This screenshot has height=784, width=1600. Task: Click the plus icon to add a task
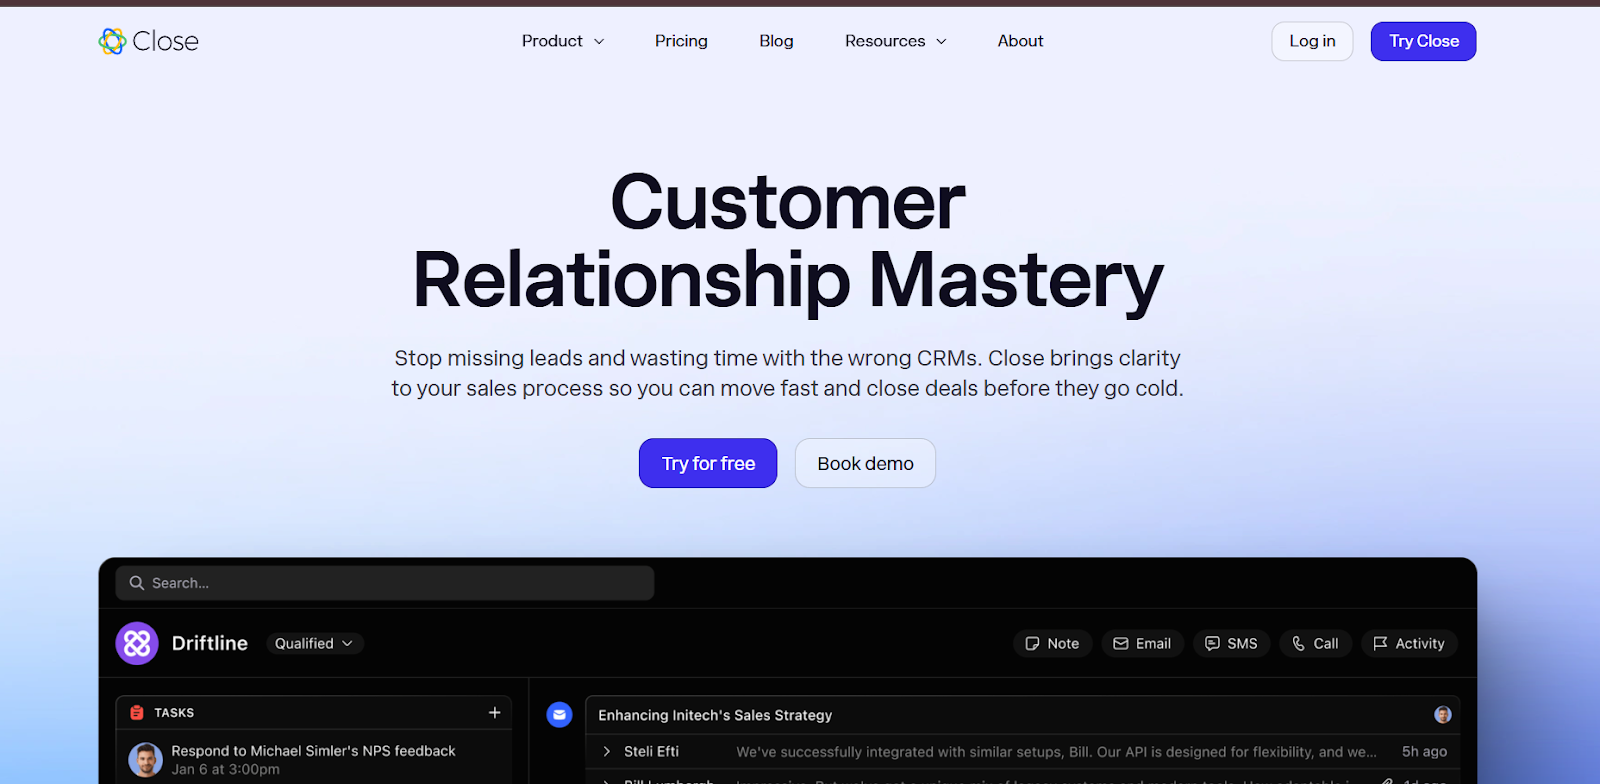pos(494,712)
